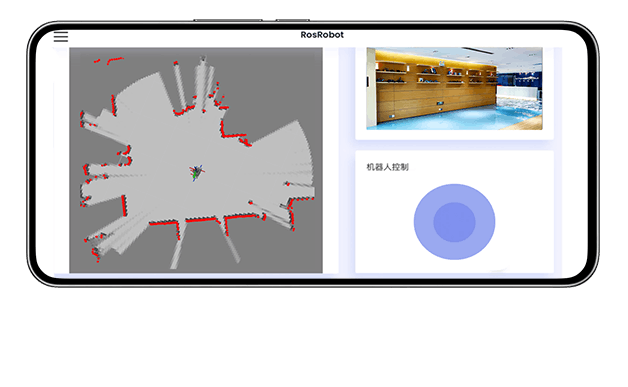Screen dimensions: 628x387
Task: Tap the short power button on phone frame
Action: tap(293, 20)
